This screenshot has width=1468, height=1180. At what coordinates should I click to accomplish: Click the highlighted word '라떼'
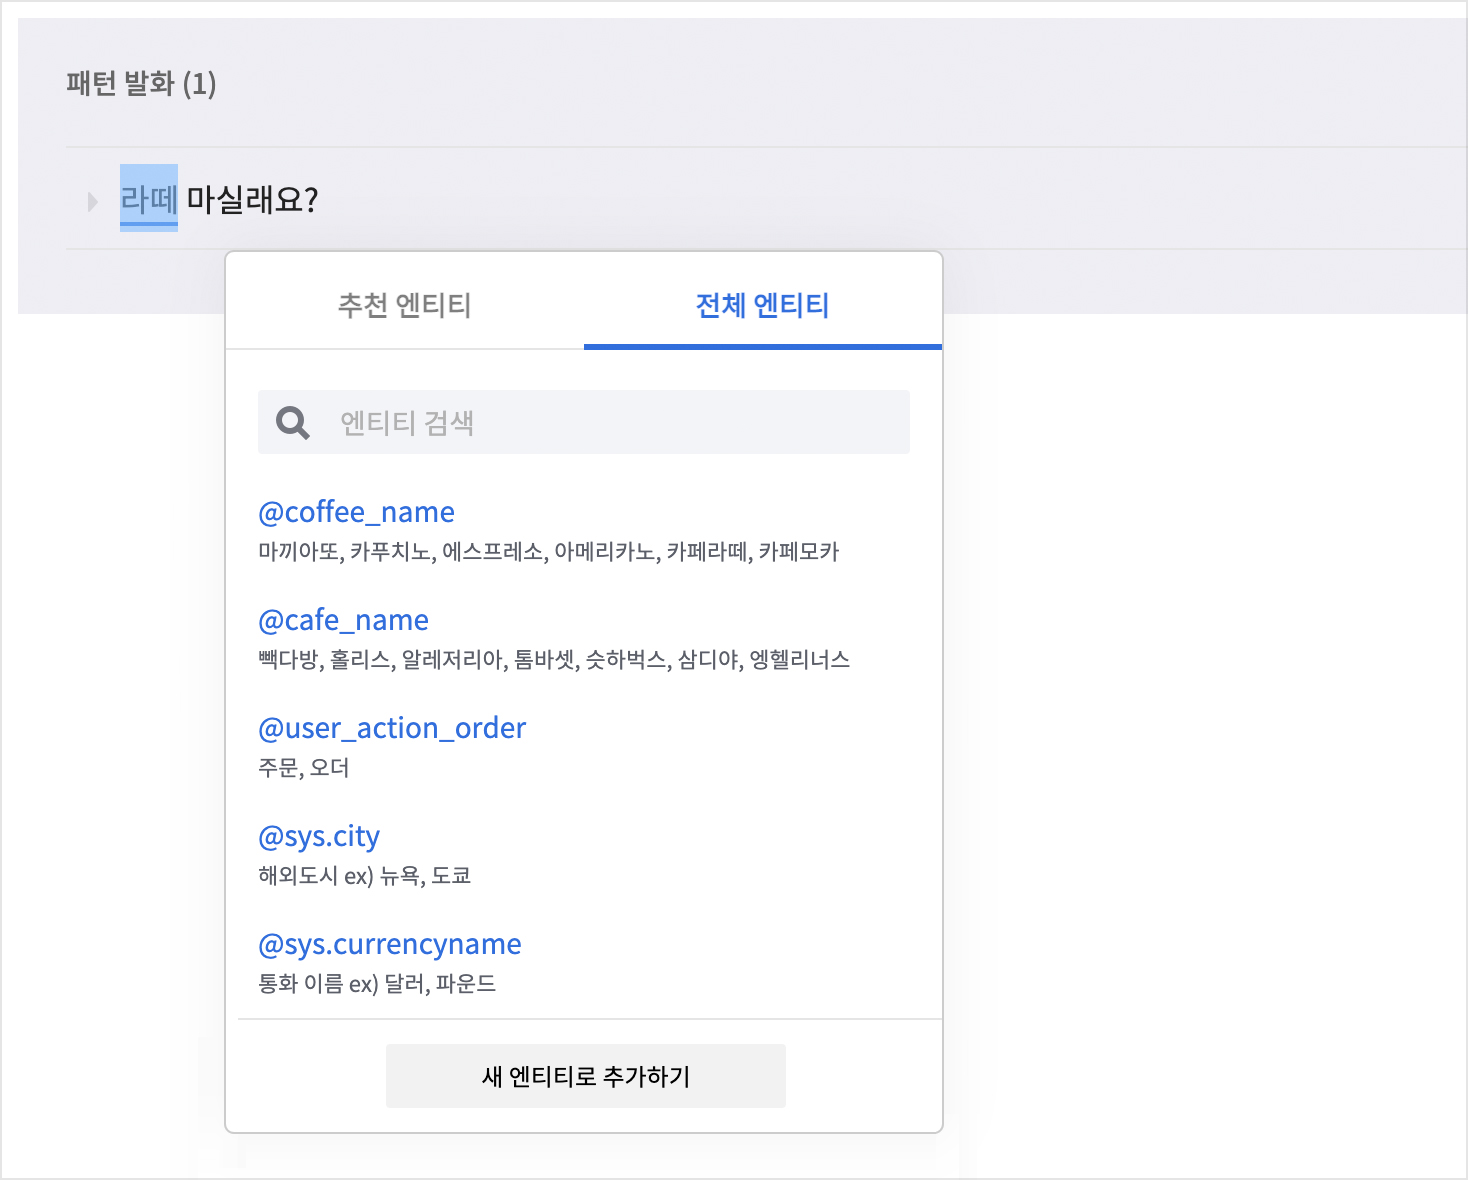tap(148, 199)
